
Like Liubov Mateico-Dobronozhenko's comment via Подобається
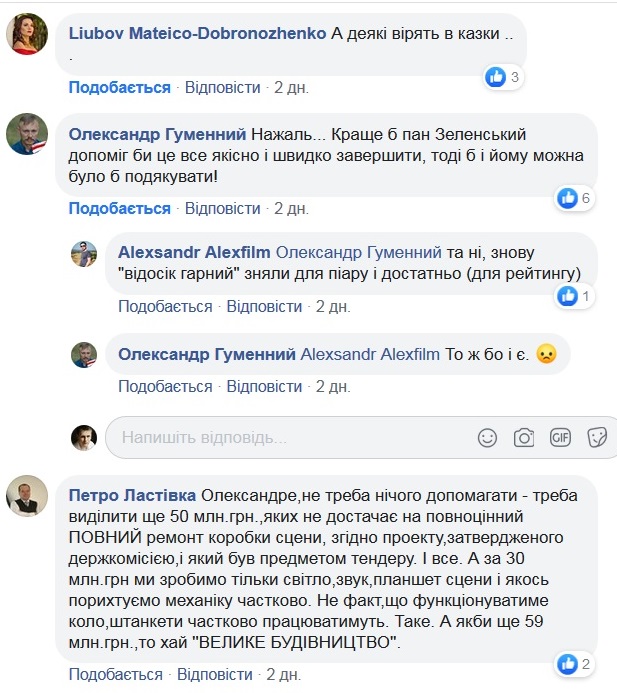[x=119, y=88]
